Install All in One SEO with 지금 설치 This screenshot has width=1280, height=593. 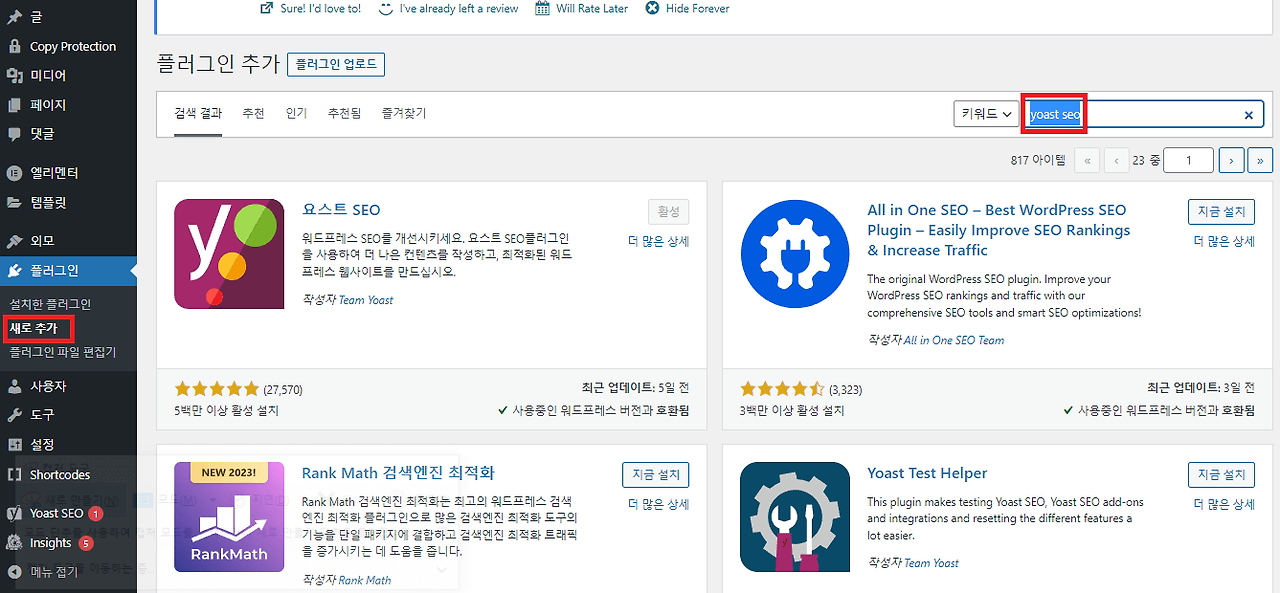[x=1221, y=211]
